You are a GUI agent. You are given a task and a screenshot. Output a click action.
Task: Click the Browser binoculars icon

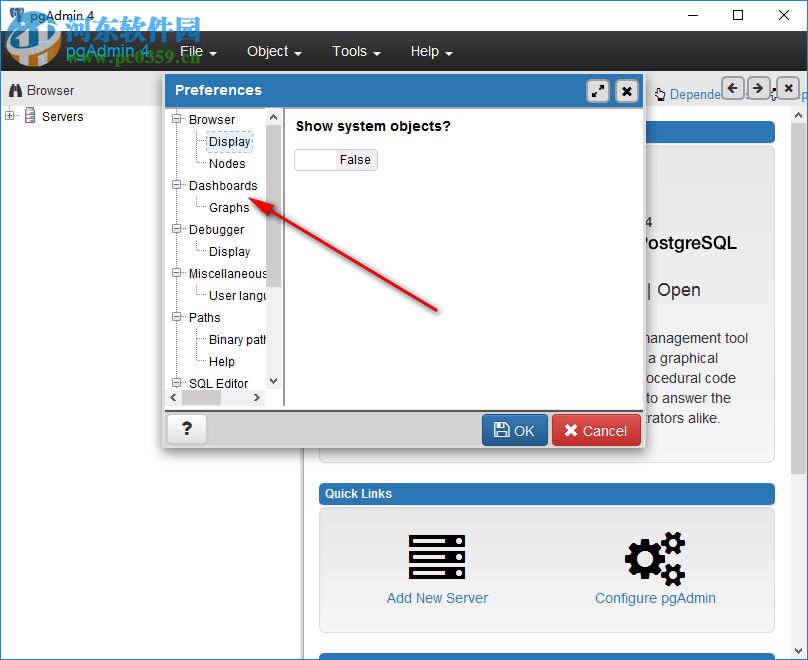point(15,91)
